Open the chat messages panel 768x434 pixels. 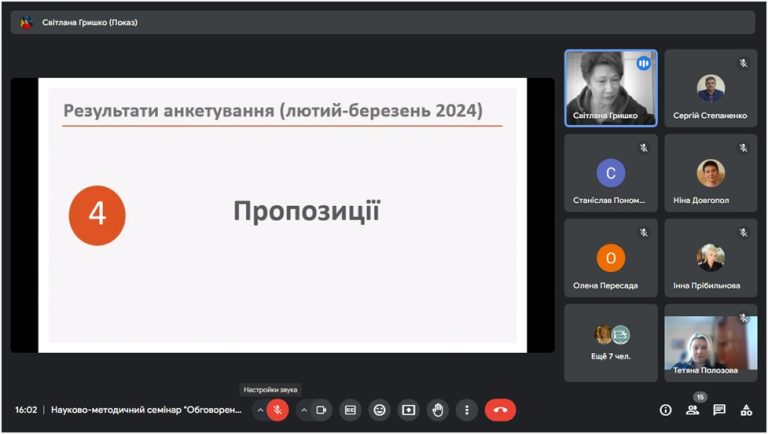click(719, 410)
